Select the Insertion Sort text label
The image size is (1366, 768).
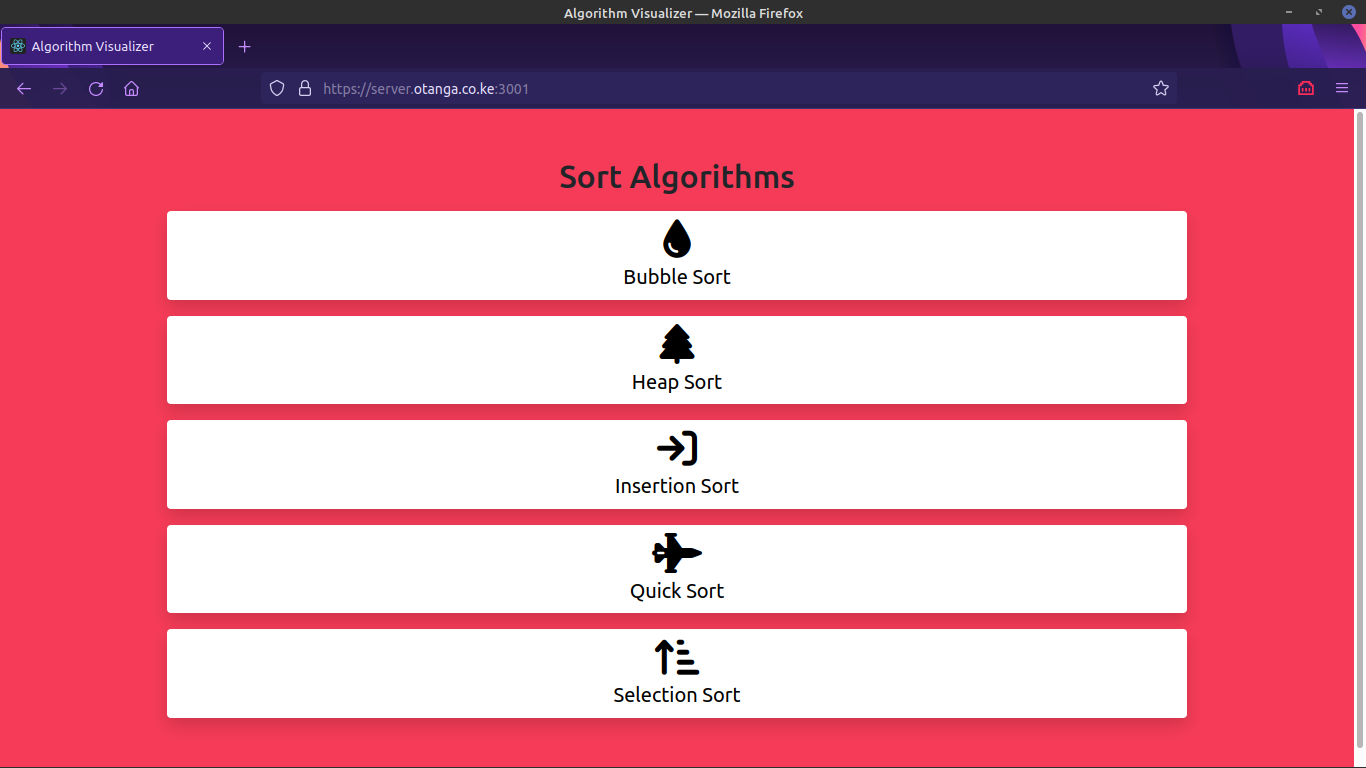point(677,486)
